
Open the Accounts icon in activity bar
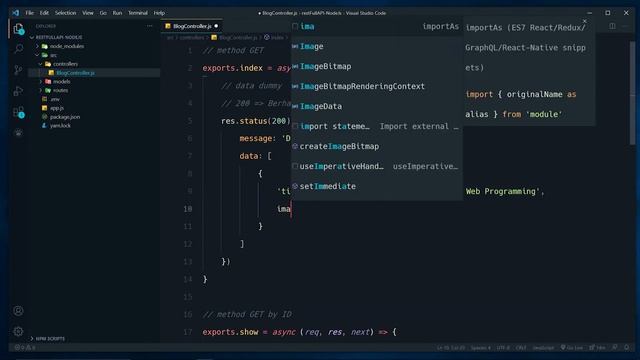pyautogui.click(x=18, y=311)
